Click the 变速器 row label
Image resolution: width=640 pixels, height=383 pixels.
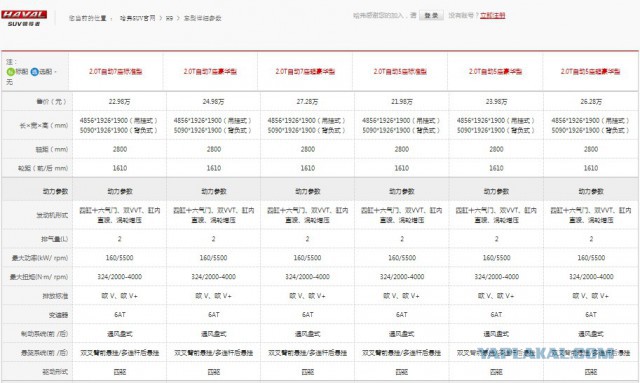pos(58,315)
